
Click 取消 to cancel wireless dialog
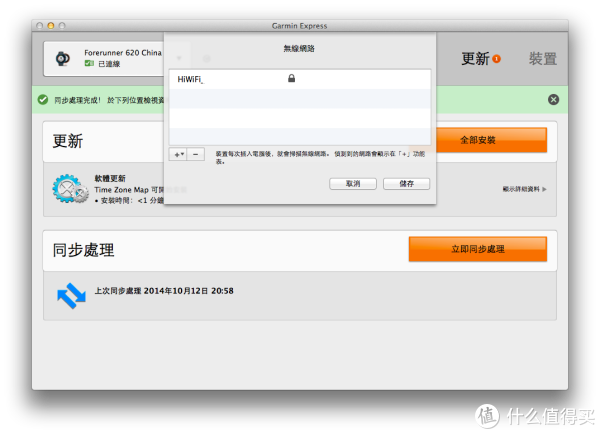coord(353,184)
